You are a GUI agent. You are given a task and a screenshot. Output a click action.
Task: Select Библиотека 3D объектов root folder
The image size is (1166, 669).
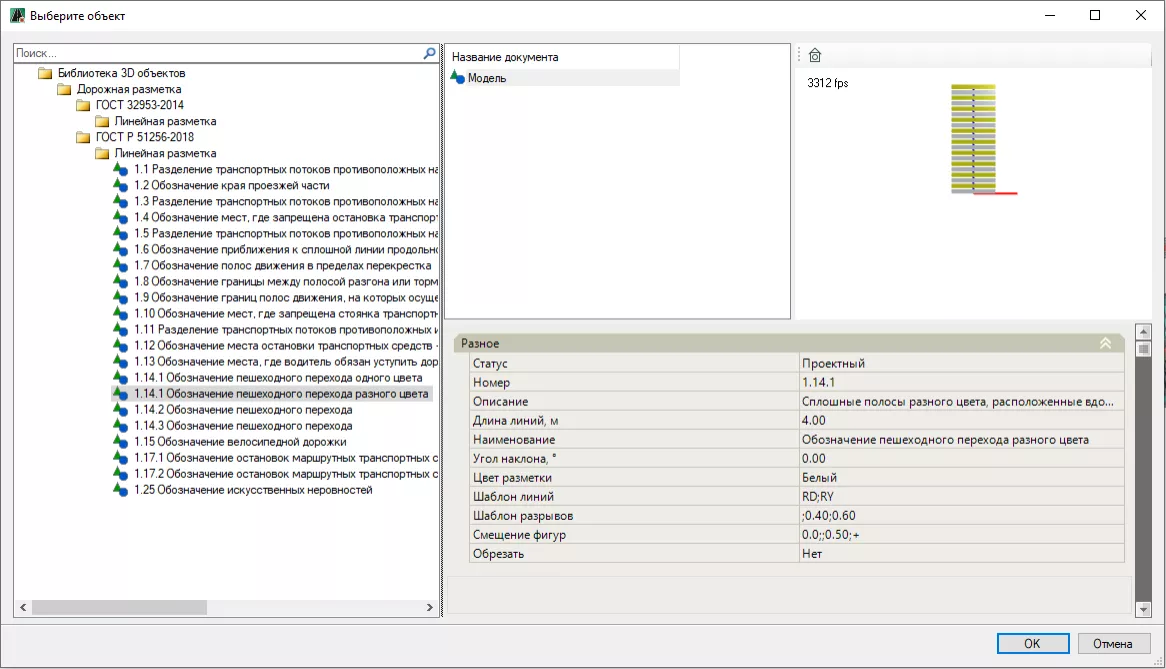[120, 73]
